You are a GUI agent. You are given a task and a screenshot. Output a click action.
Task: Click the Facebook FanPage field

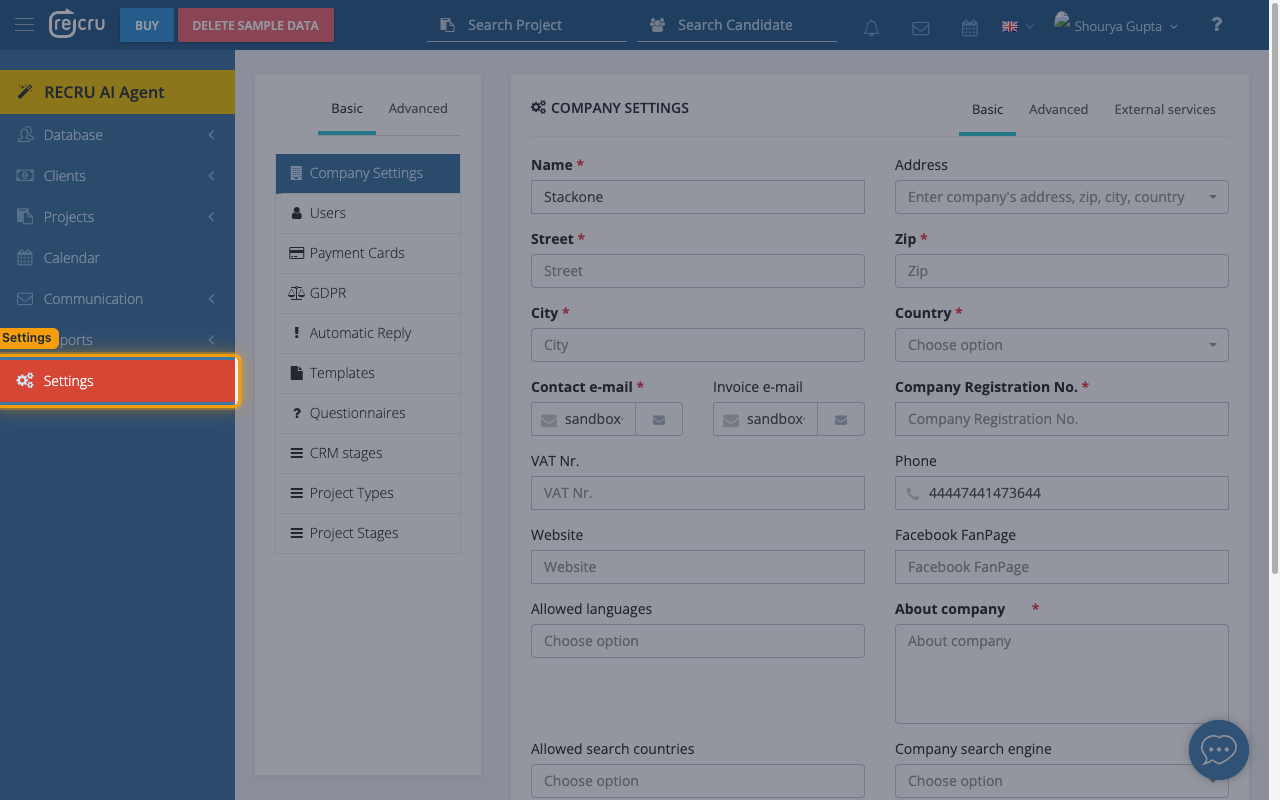[1062, 567]
